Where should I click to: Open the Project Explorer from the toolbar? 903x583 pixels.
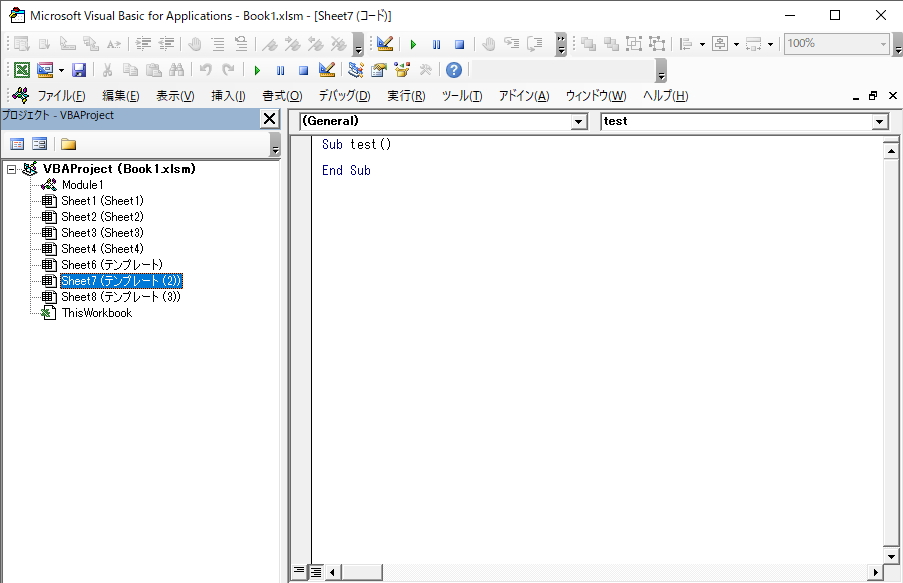[356, 70]
